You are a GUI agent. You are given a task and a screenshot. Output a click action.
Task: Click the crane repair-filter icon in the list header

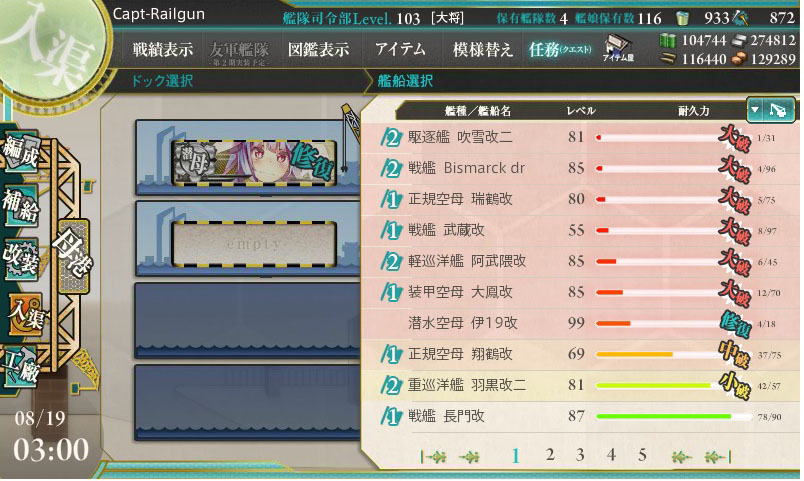(x=778, y=110)
